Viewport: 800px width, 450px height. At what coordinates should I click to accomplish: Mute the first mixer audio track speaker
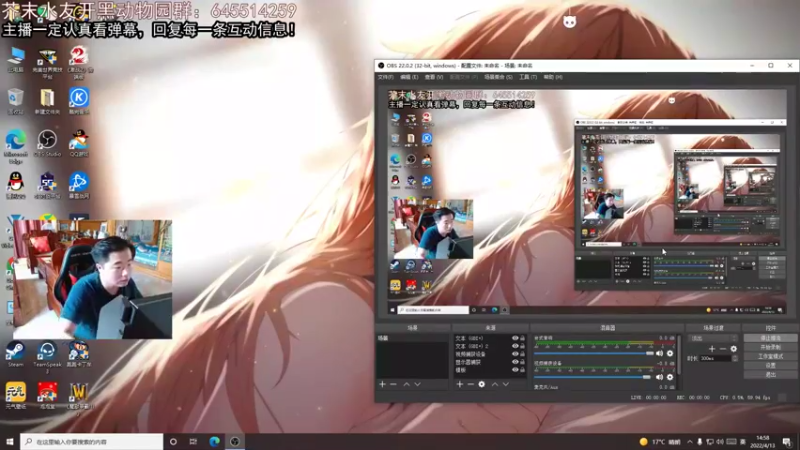[659, 353]
